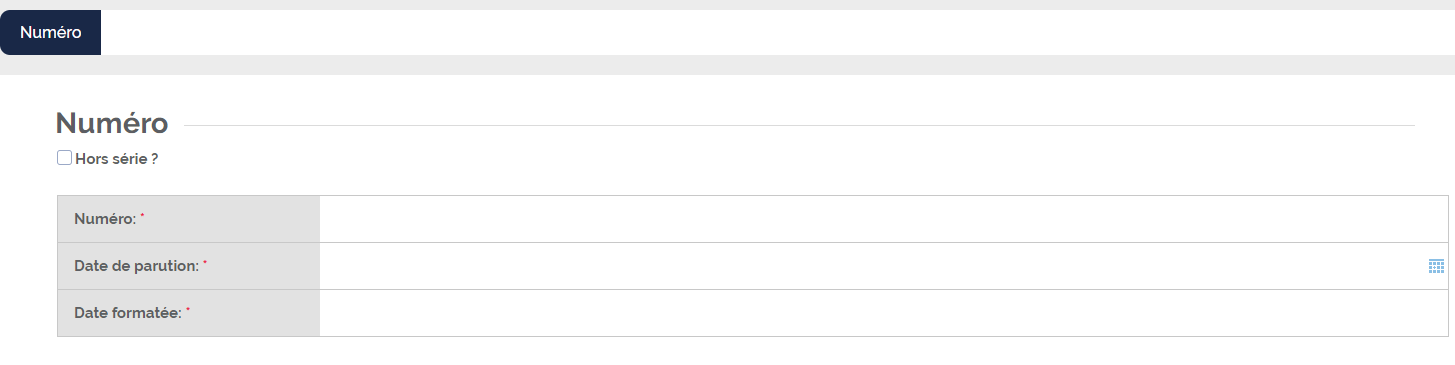Click the gray cell containing Numéro label
The width and height of the screenshot is (1455, 365).
click(189, 219)
